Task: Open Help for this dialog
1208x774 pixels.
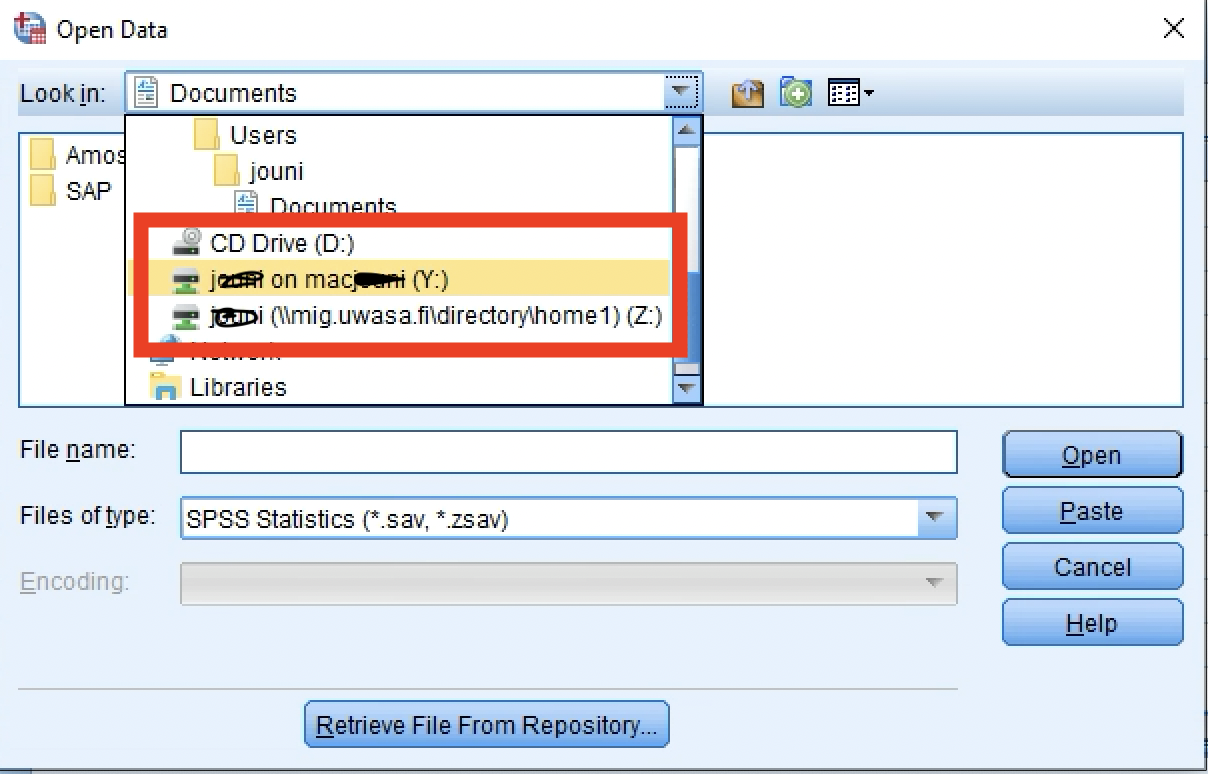Action: 1092,623
